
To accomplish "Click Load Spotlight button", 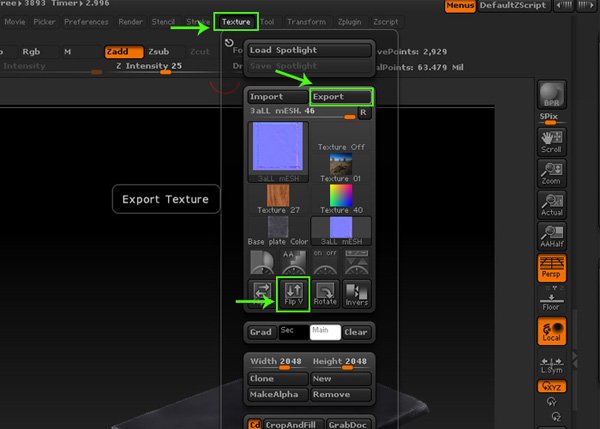I will pos(309,50).
